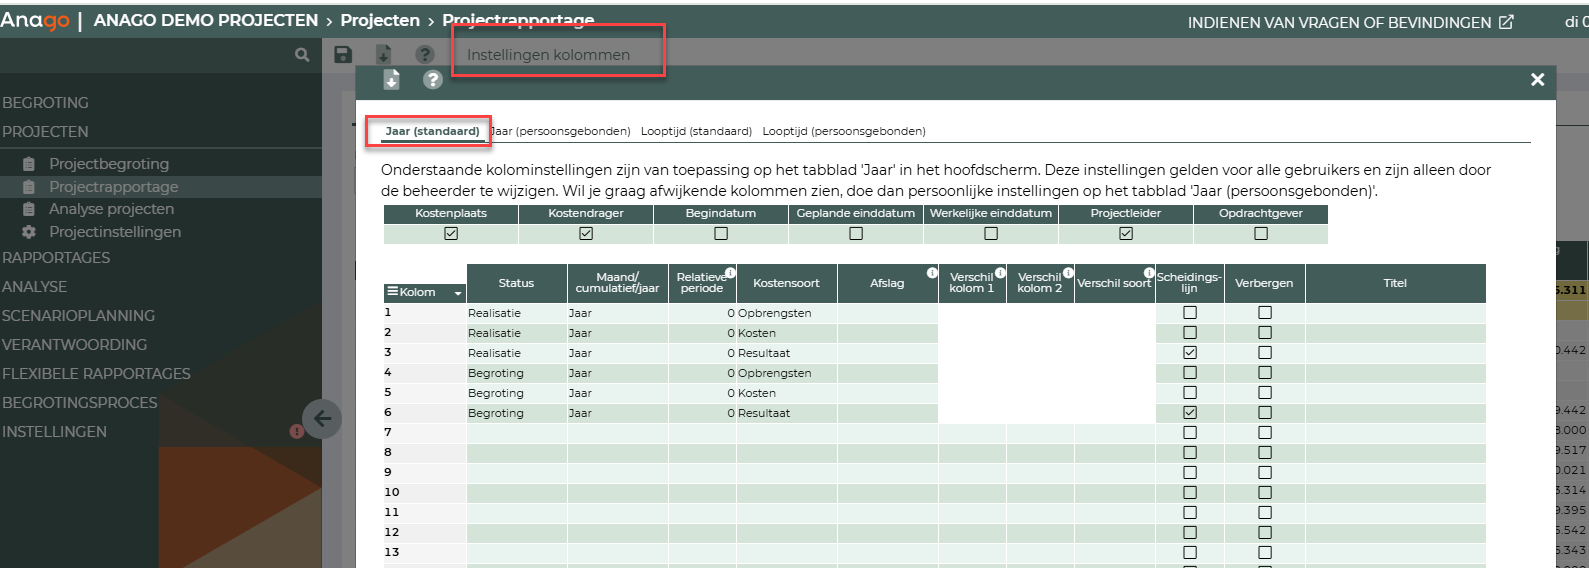
Task: Expand the INSTELLINGEN sidebar section
Action: (54, 432)
